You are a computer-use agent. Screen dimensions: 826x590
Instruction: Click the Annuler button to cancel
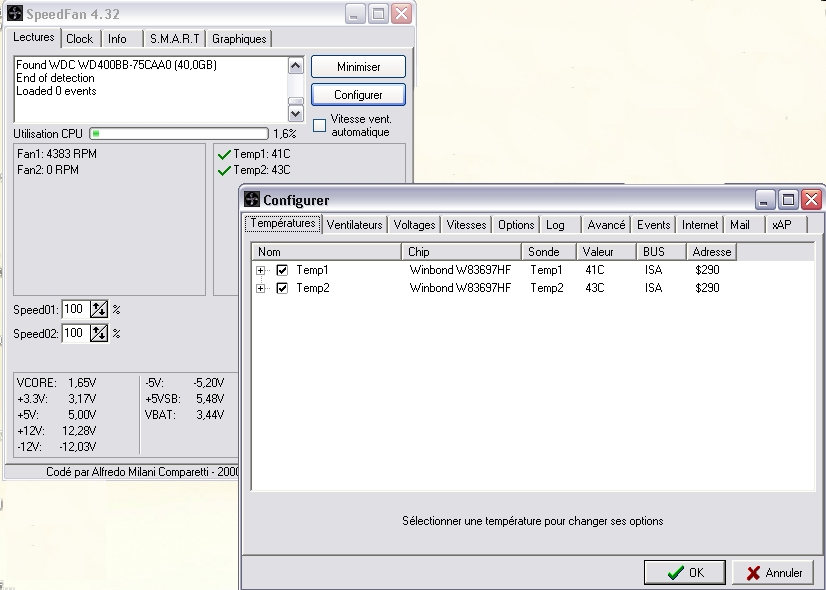[x=773, y=573]
